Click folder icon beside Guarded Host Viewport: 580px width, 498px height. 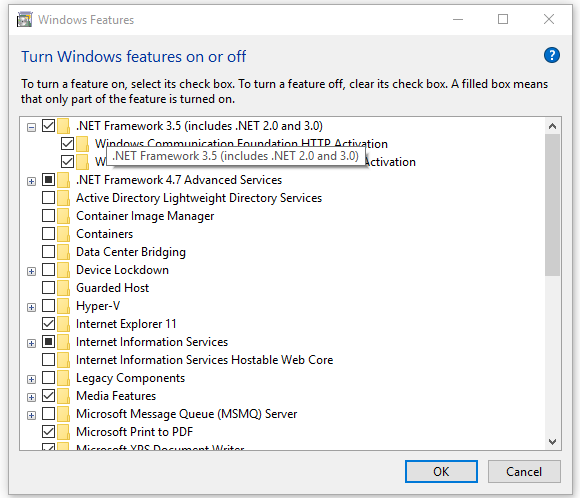tap(64, 288)
